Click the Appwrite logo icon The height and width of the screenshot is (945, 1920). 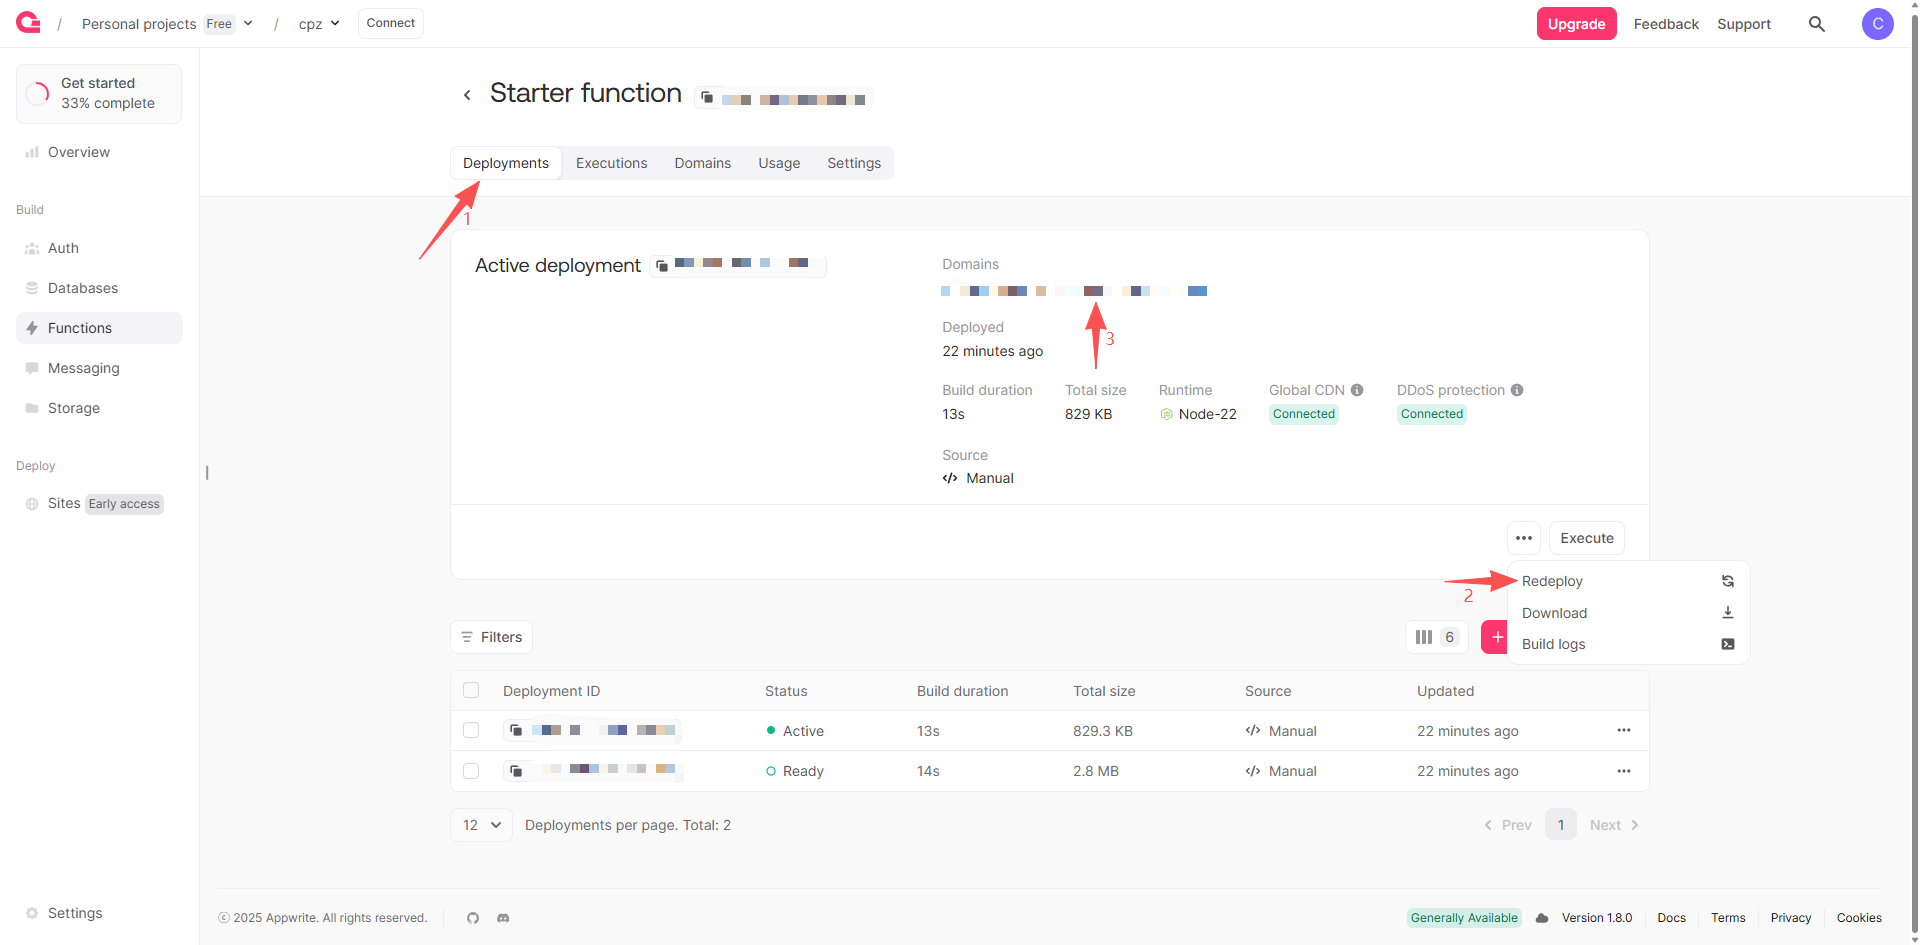[x=28, y=23]
